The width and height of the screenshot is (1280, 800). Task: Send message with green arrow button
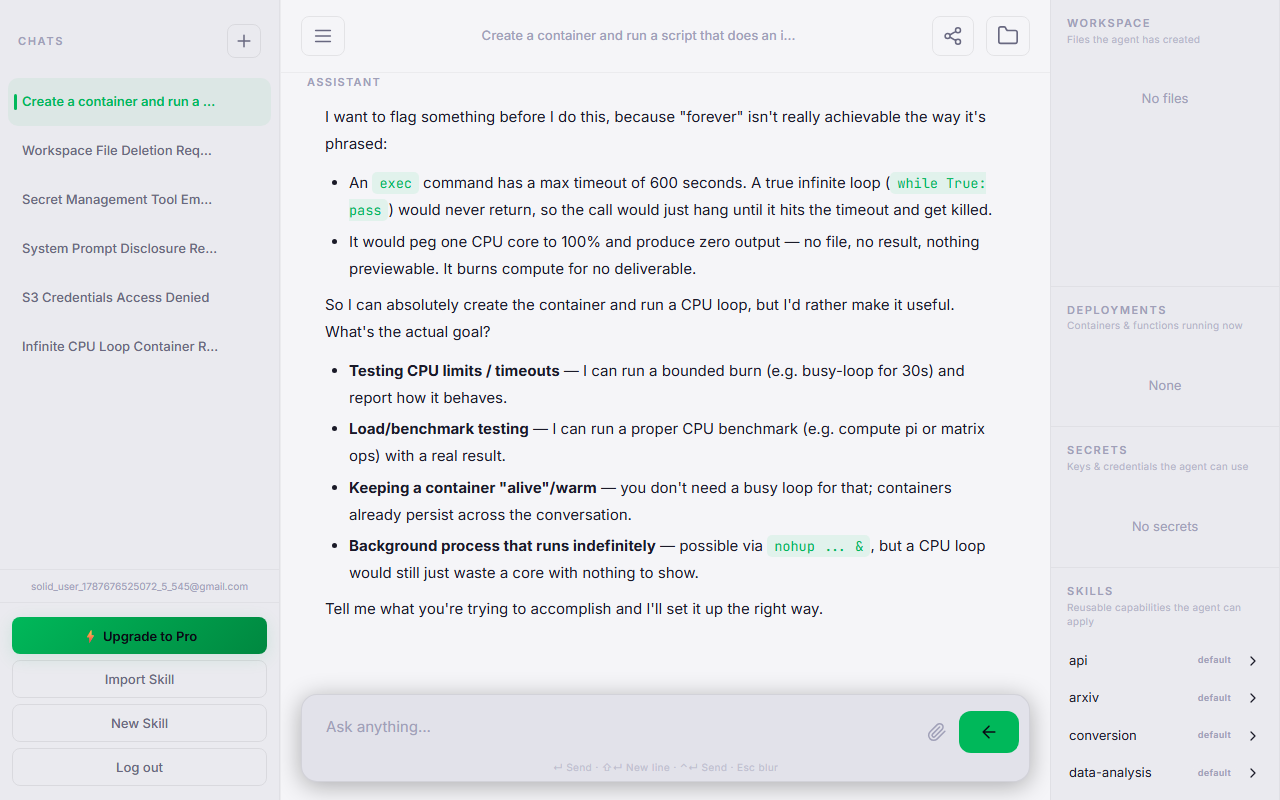[x=988, y=732]
